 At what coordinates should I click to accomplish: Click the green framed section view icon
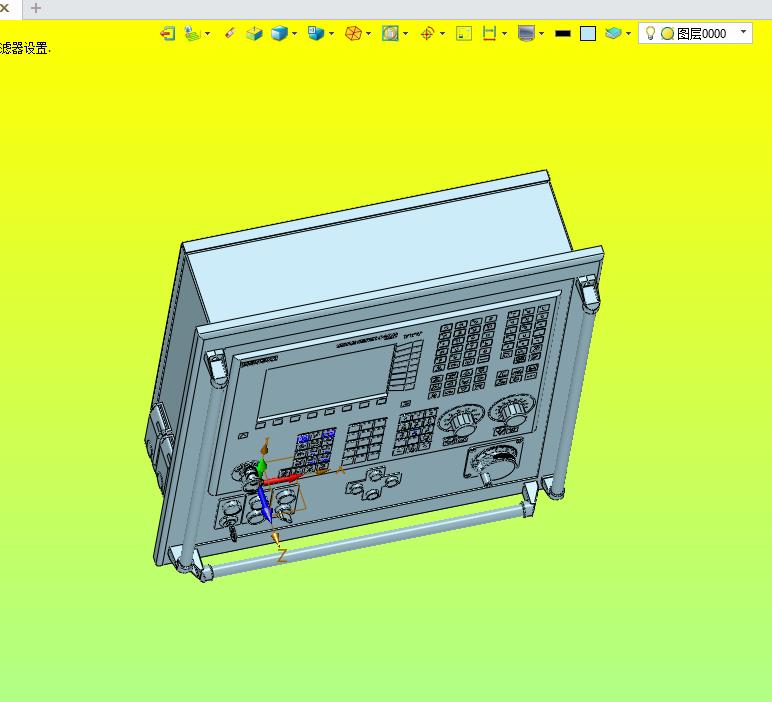point(390,33)
